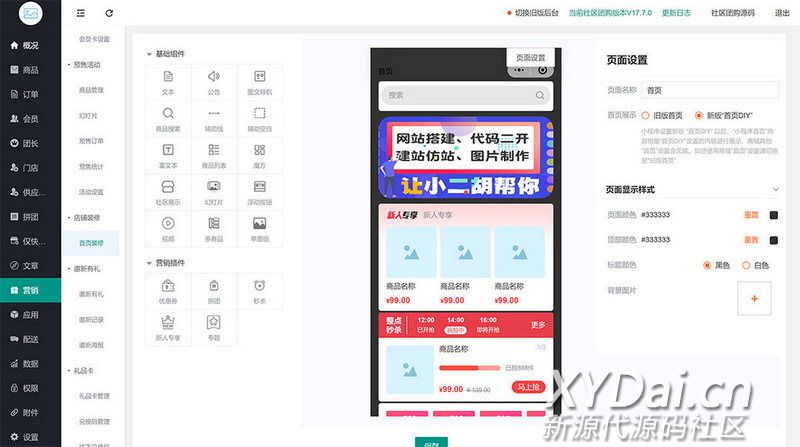Add the 浮动按钮 floating button component
The height and width of the screenshot is (447, 800).
[x=259, y=193]
